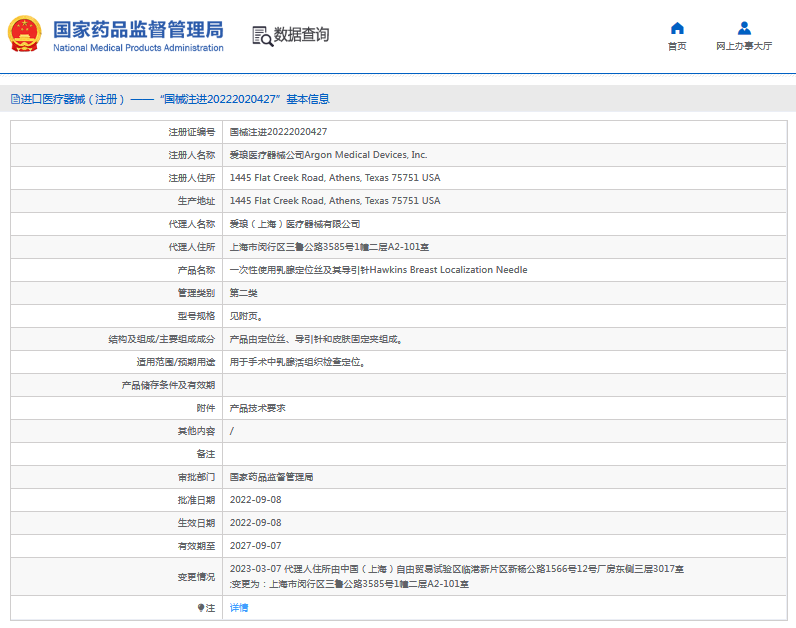Select the 适用范围 intended use value

click(297, 362)
